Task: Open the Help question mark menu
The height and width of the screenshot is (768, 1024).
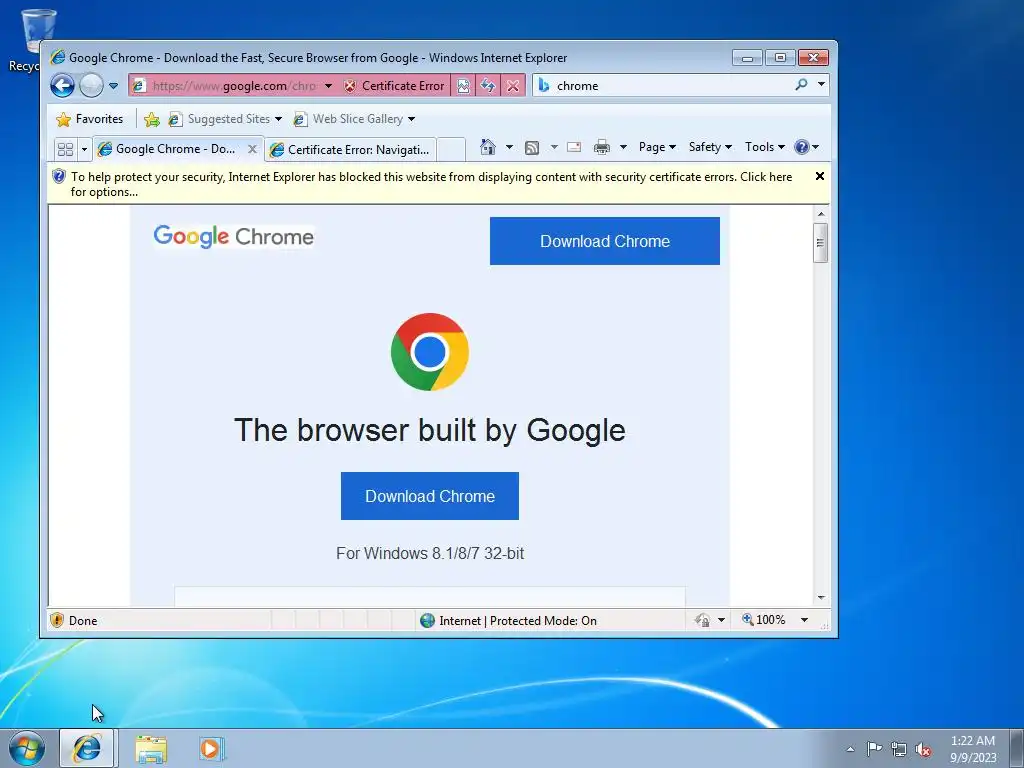Action: [806, 147]
